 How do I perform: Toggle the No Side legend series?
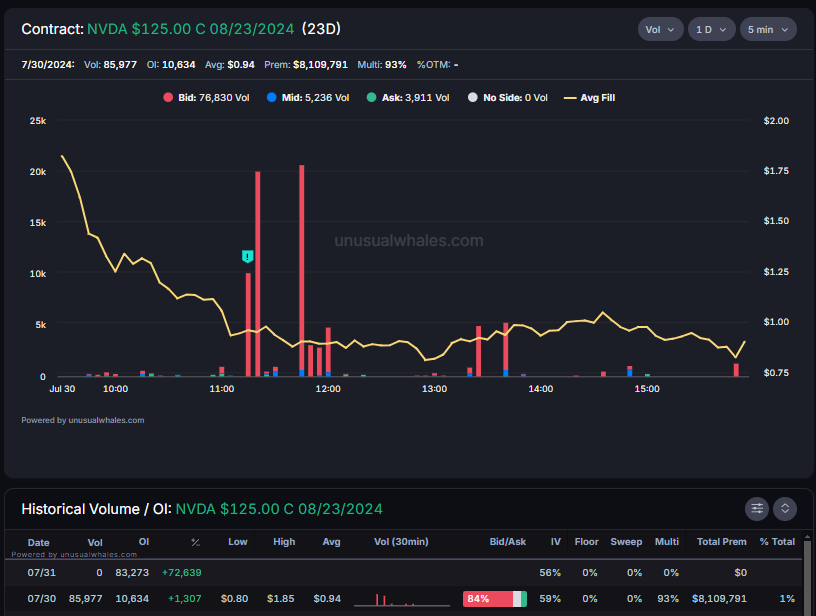click(x=508, y=97)
